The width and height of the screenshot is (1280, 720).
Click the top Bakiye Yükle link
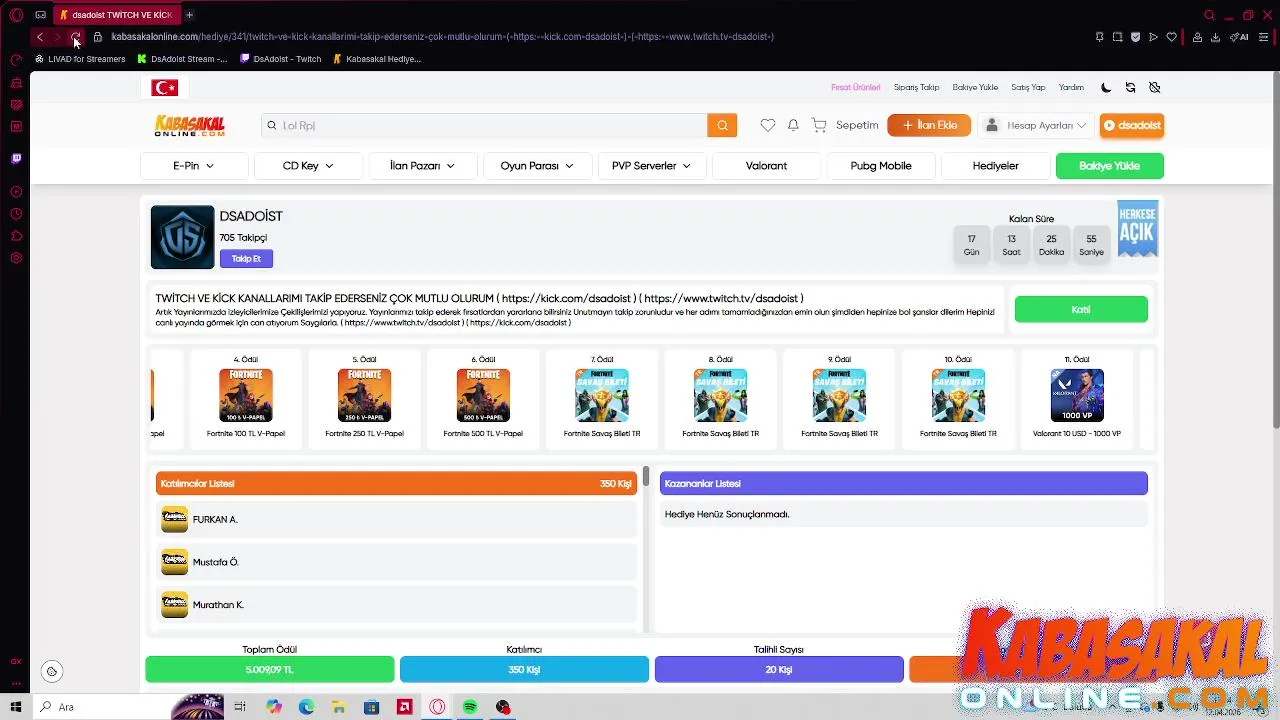point(975,88)
